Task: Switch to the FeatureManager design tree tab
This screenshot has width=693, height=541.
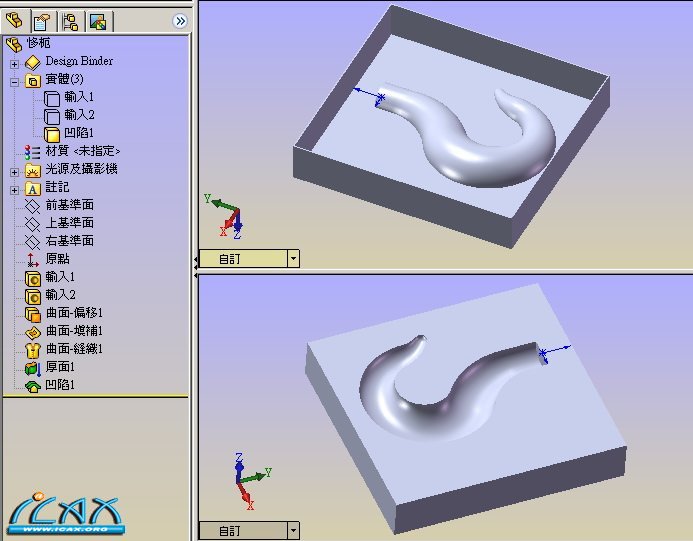Action: click(x=15, y=21)
